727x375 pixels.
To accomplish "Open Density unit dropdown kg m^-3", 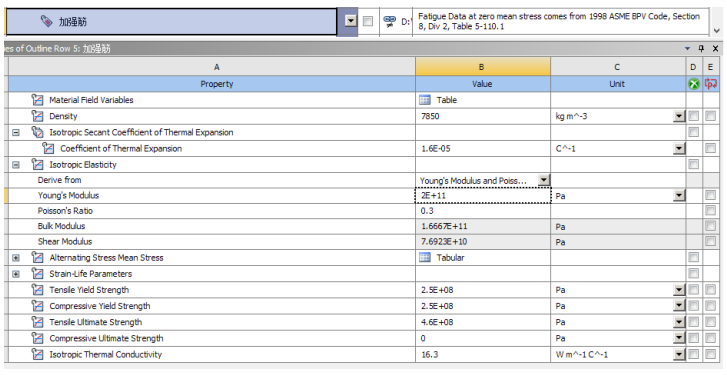I will pos(679,116).
